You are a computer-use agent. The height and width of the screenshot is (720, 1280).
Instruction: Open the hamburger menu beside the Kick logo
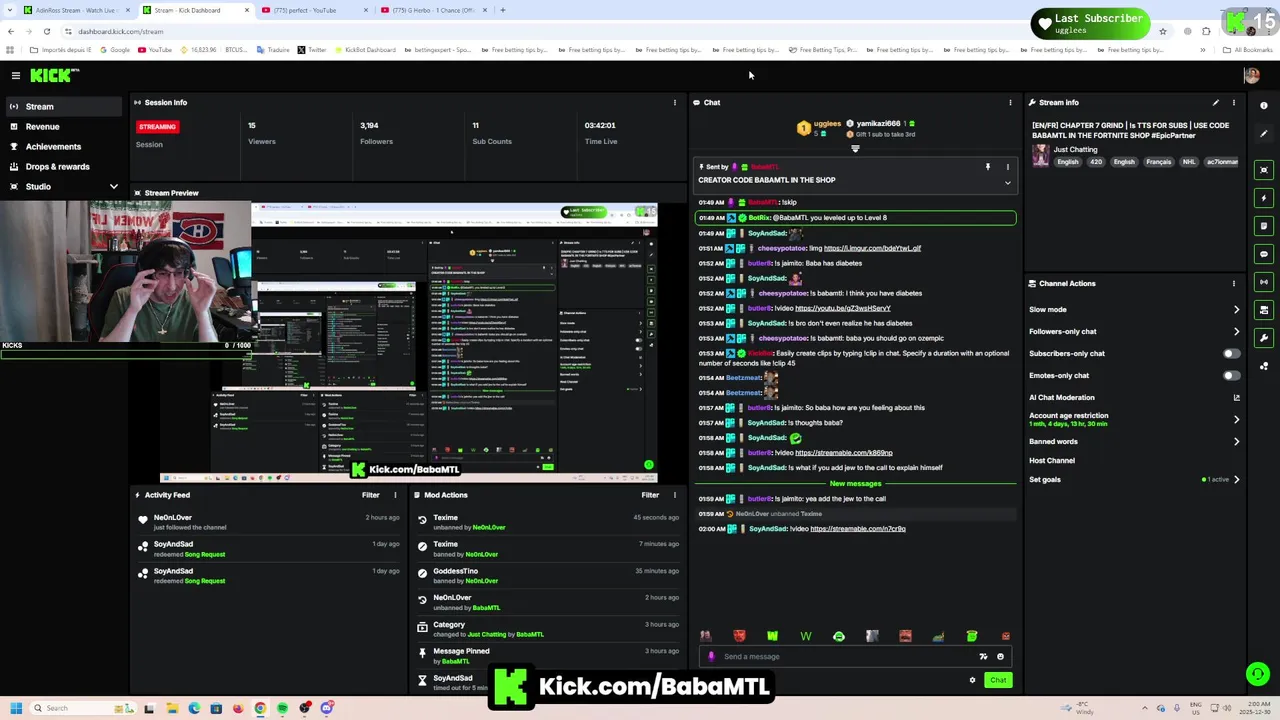pos(16,75)
